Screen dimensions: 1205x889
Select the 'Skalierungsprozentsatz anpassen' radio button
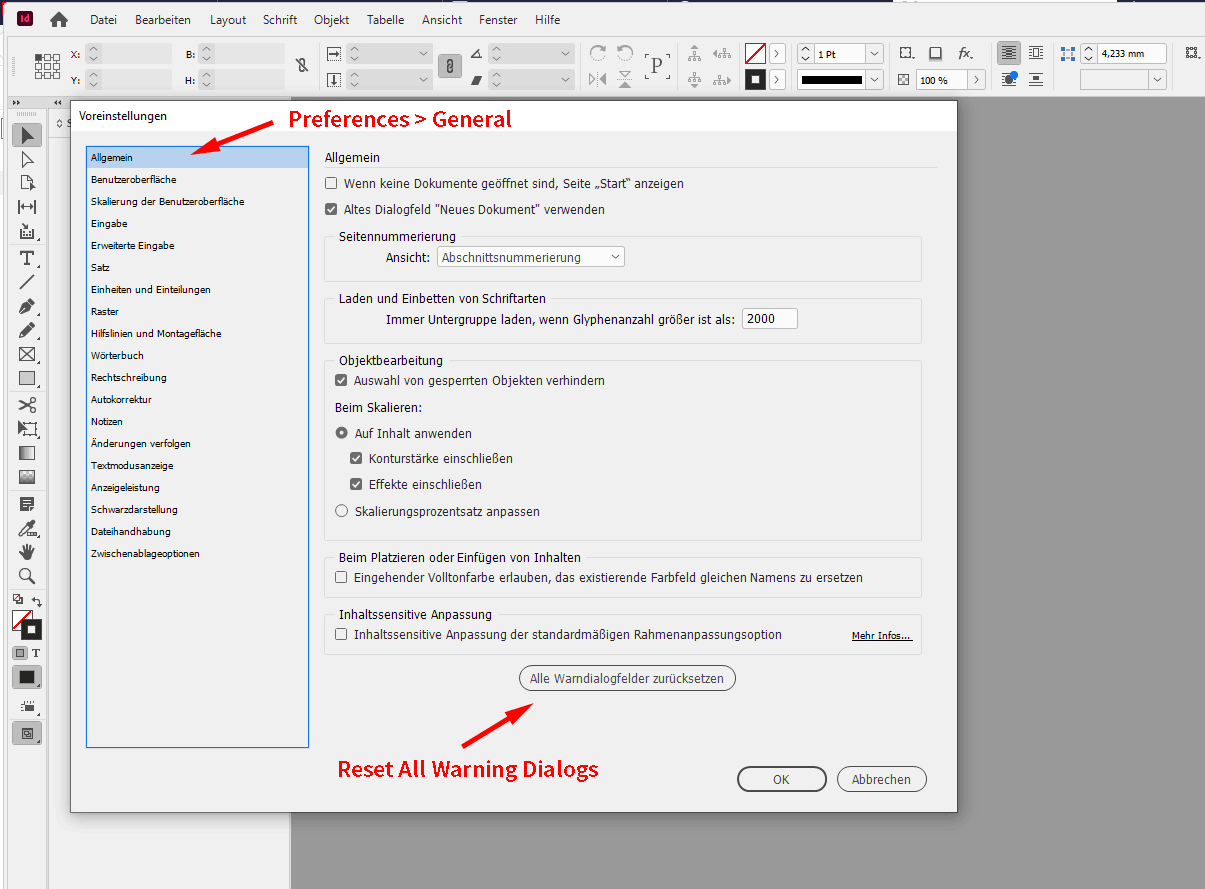coord(341,510)
